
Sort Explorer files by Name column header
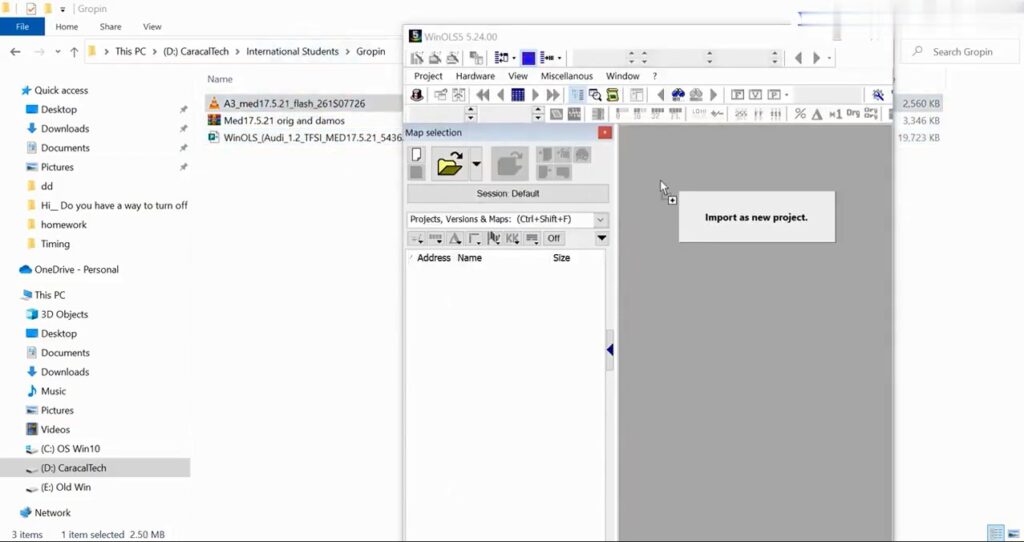point(220,79)
